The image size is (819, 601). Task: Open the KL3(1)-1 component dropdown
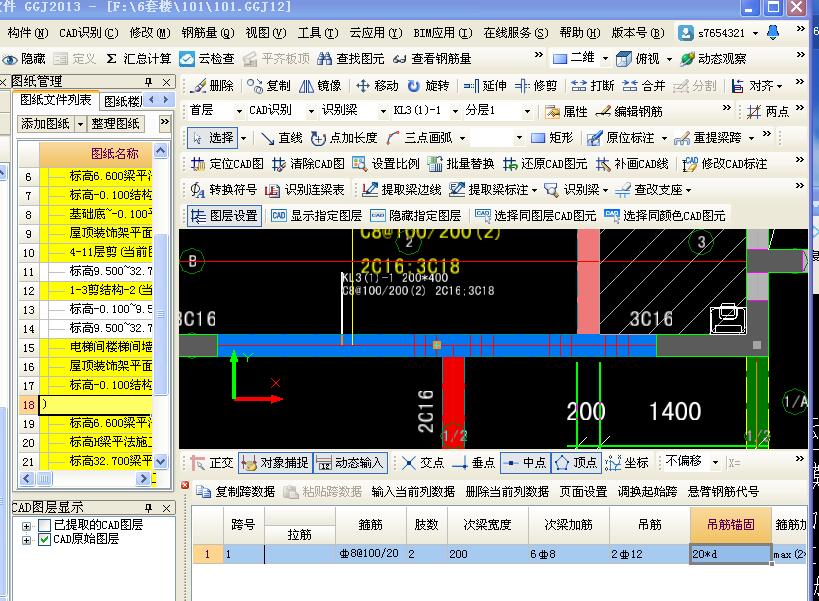tap(455, 112)
